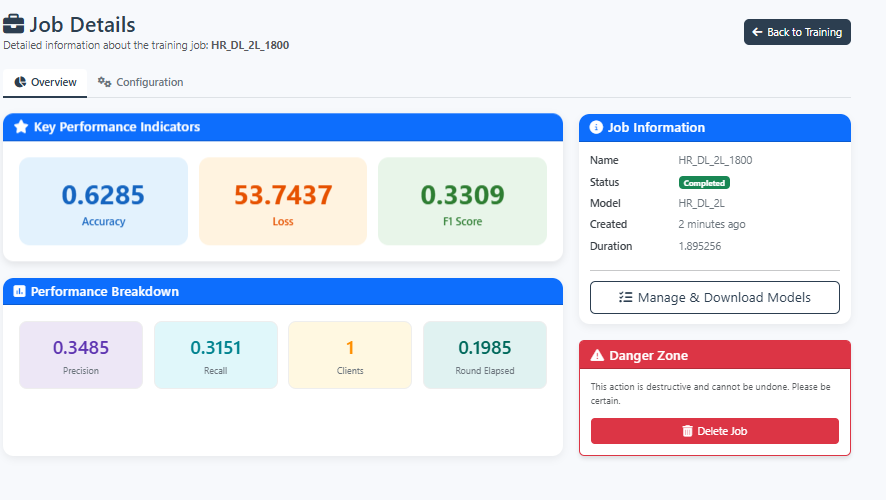Open Manage & Download Models

[x=715, y=297]
